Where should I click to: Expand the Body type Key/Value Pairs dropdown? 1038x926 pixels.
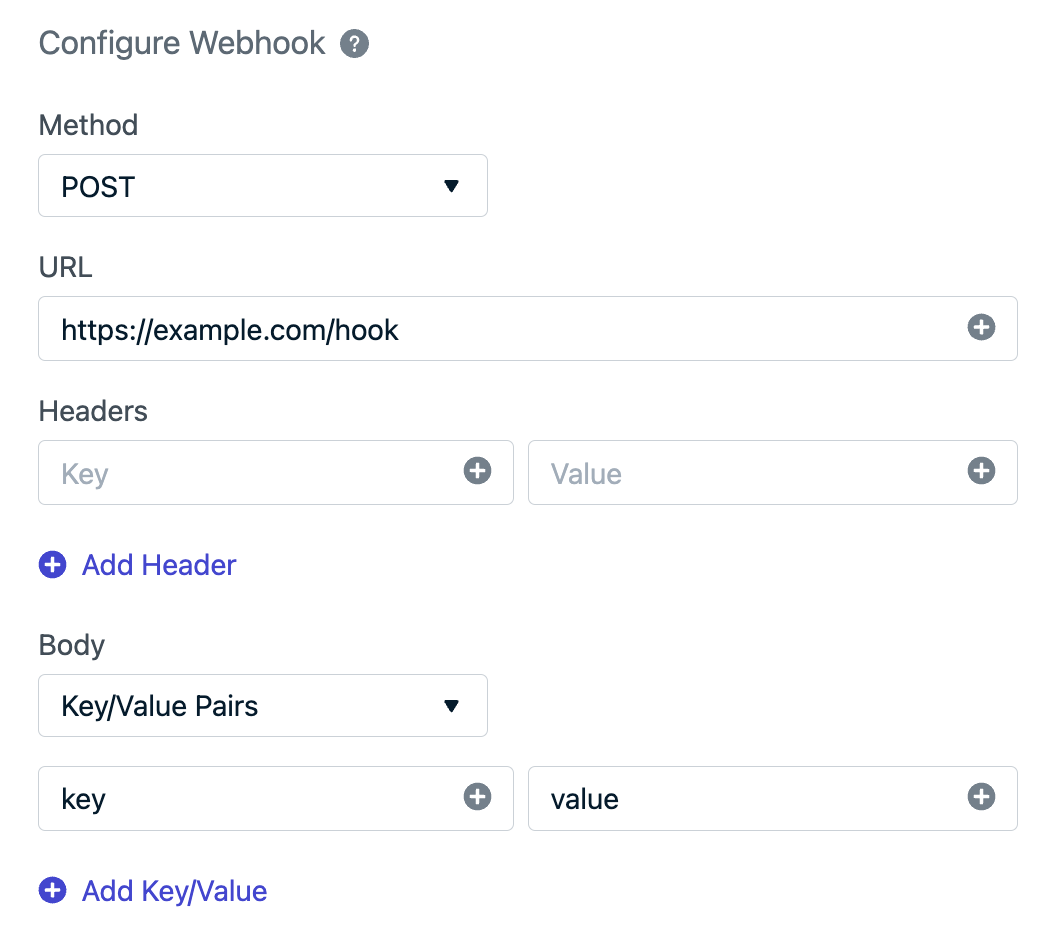point(263,706)
